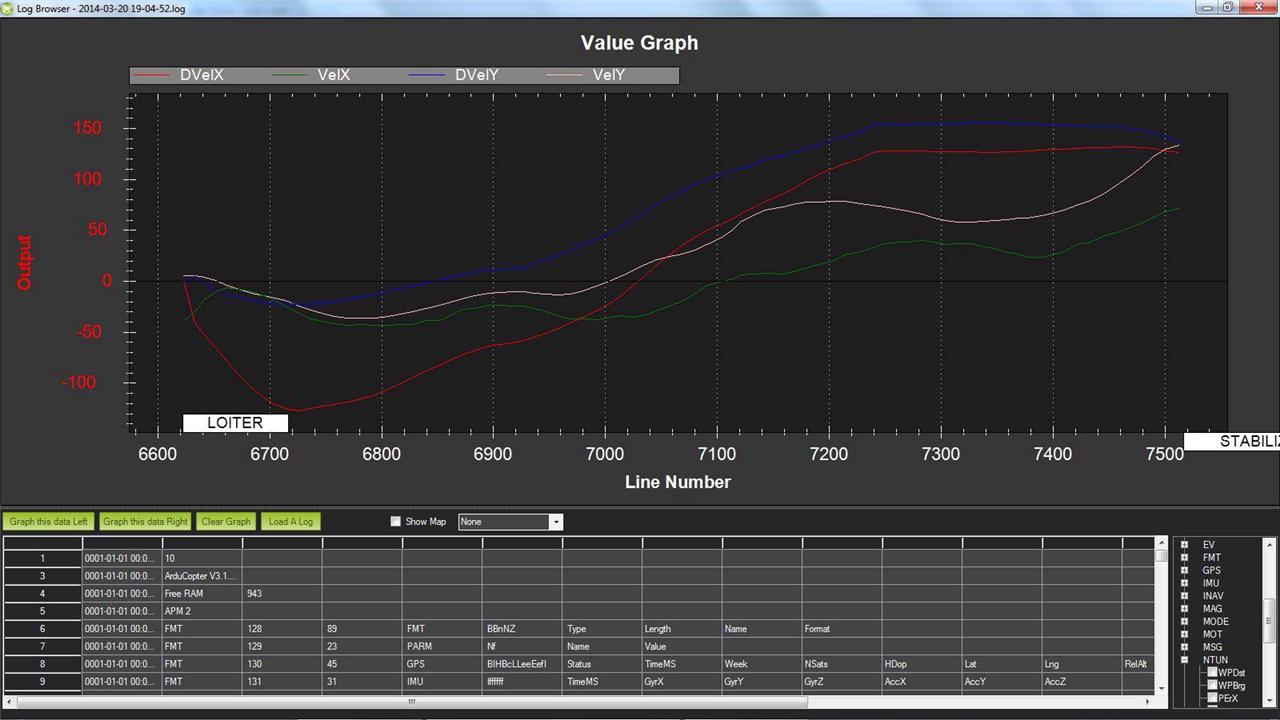Click Graph this data Left button
Image resolution: width=1280 pixels, height=720 pixels.
click(49, 522)
